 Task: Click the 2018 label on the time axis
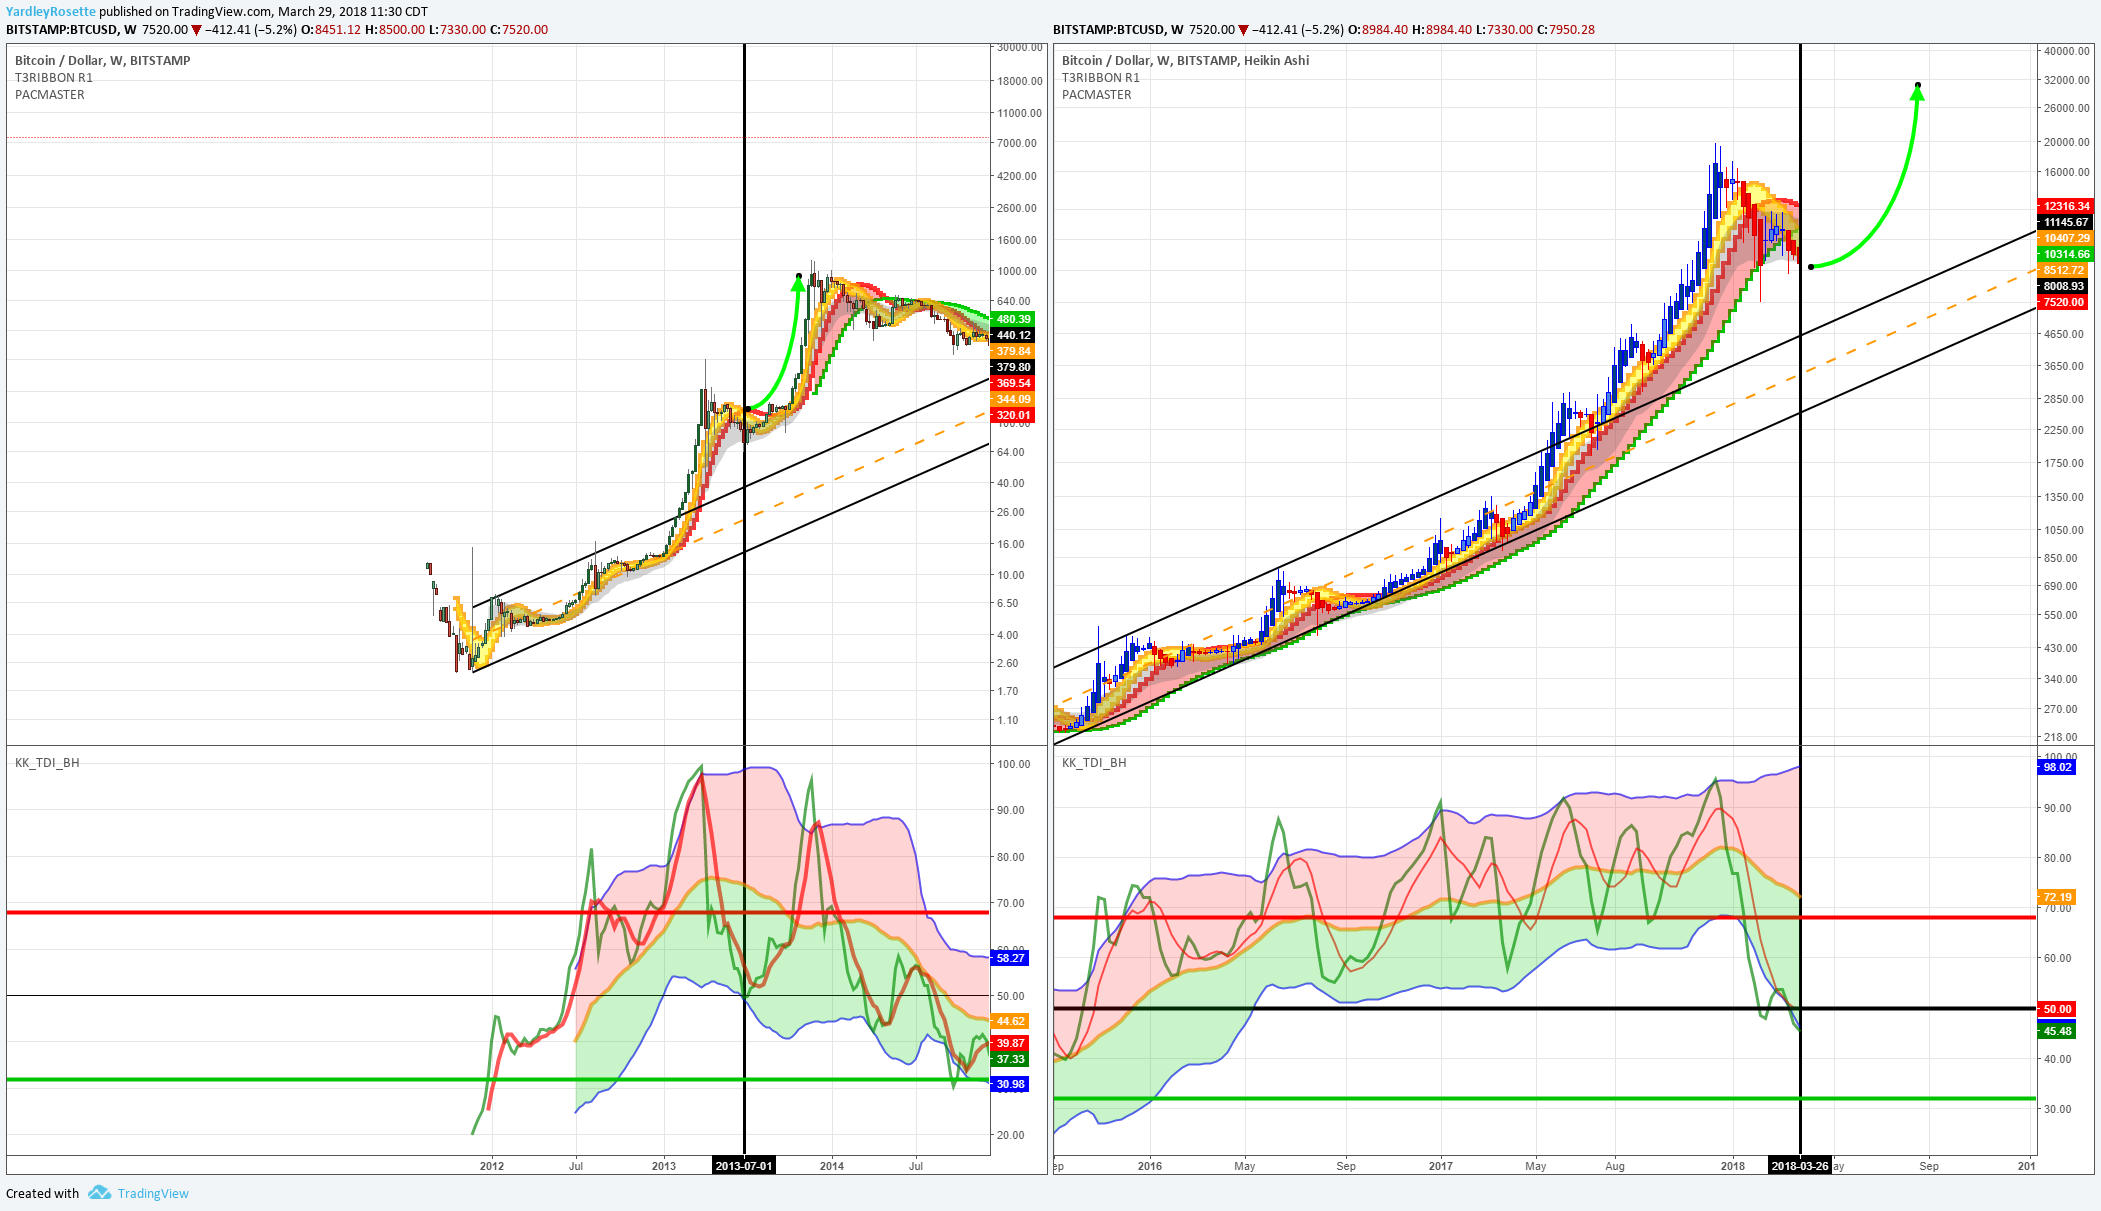click(x=1732, y=1165)
